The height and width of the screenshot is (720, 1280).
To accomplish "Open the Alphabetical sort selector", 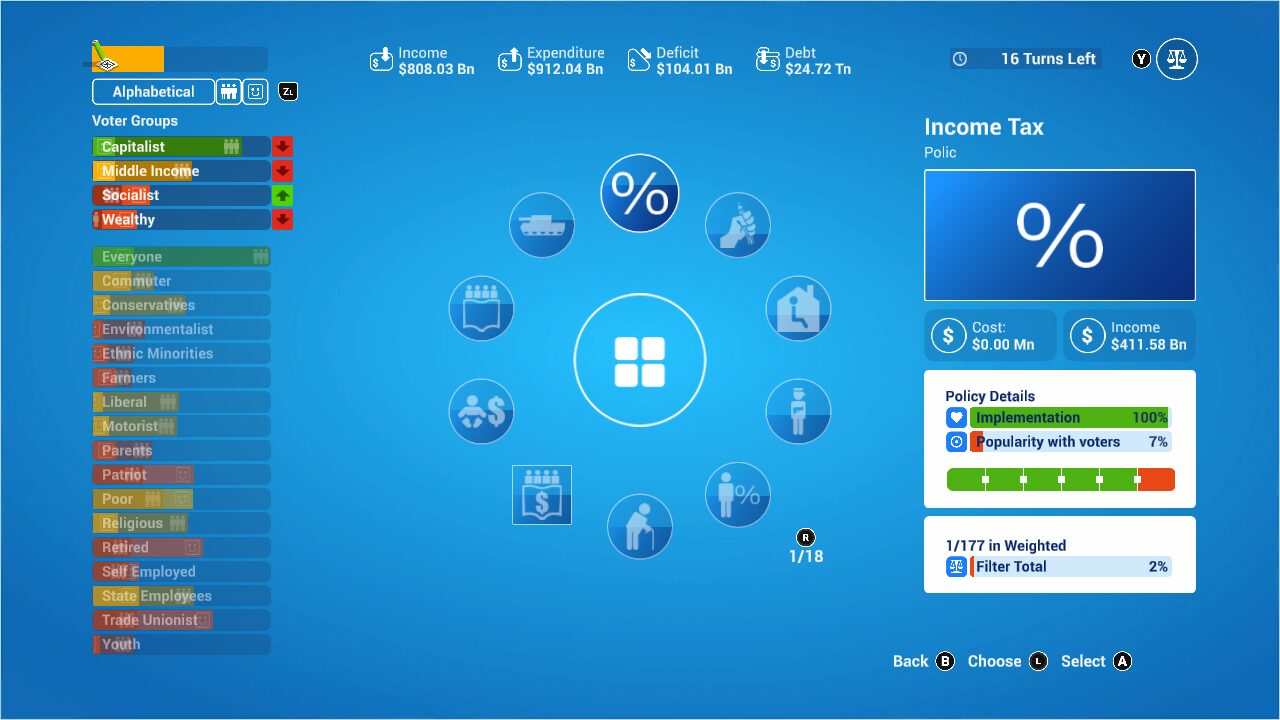I will point(153,92).
